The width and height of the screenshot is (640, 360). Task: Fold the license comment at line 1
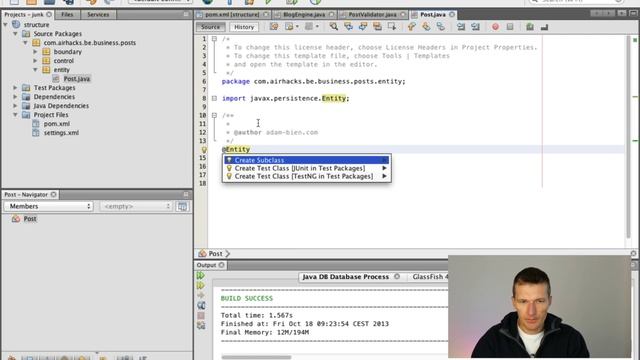214,39
